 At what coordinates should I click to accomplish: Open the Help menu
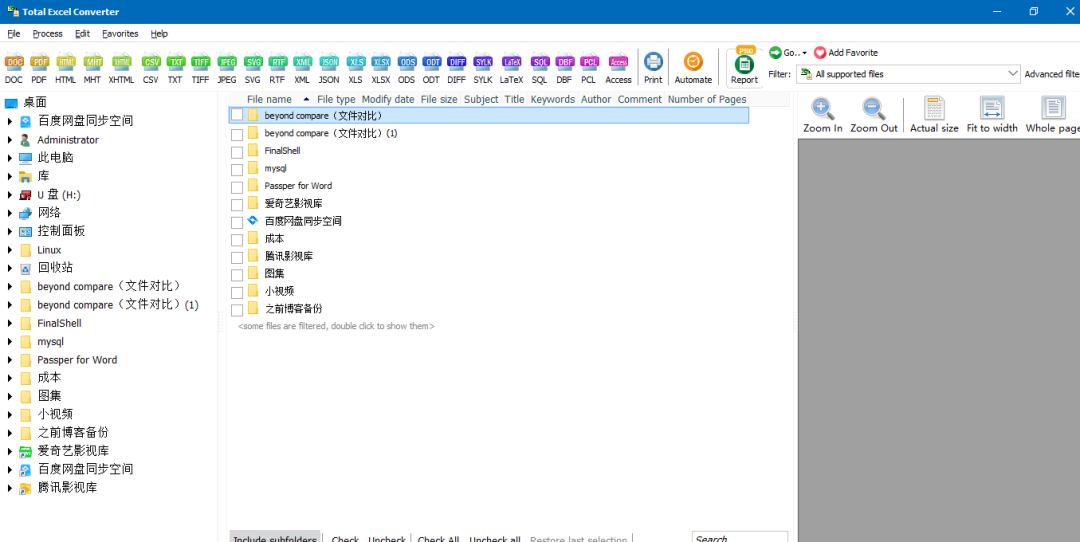pyautogui.click(x=159, y=33)
